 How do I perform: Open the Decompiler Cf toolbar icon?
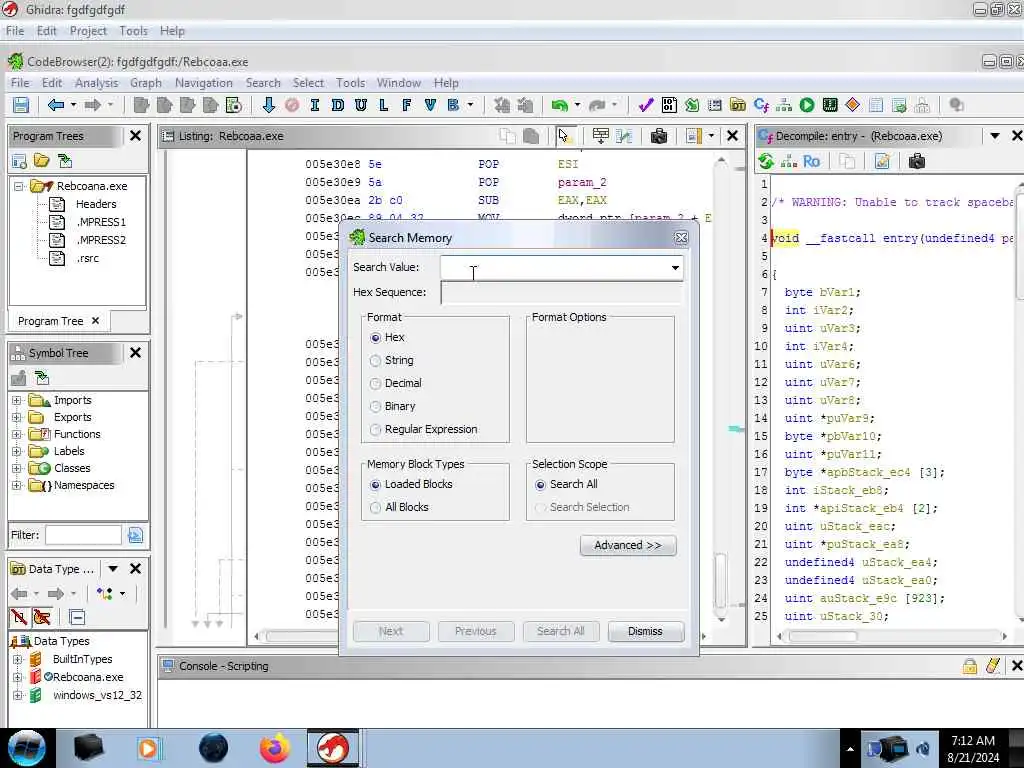[x=761, y=104]
